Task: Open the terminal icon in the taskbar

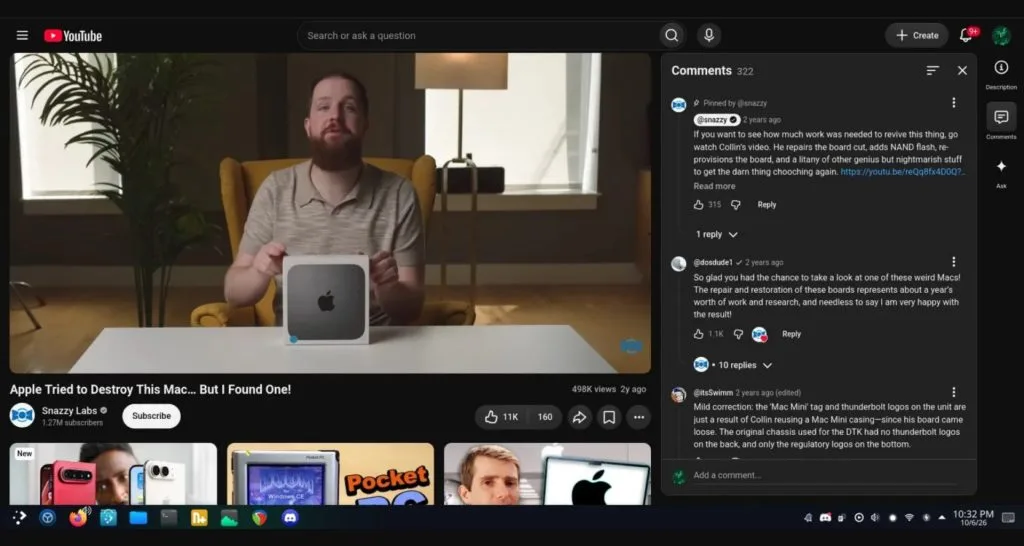Action: pyautogui.click(x=168, y=518)
